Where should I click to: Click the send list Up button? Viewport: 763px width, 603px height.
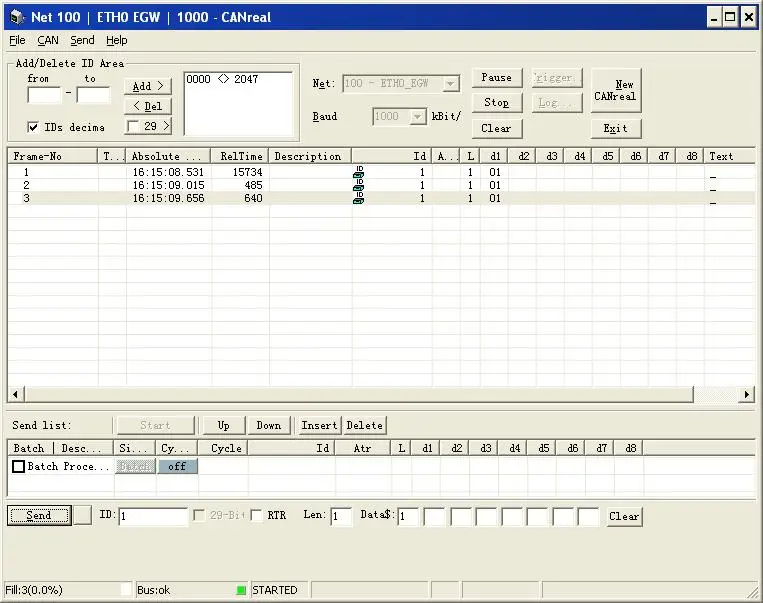pyautogui.click(x=224, y=425)
